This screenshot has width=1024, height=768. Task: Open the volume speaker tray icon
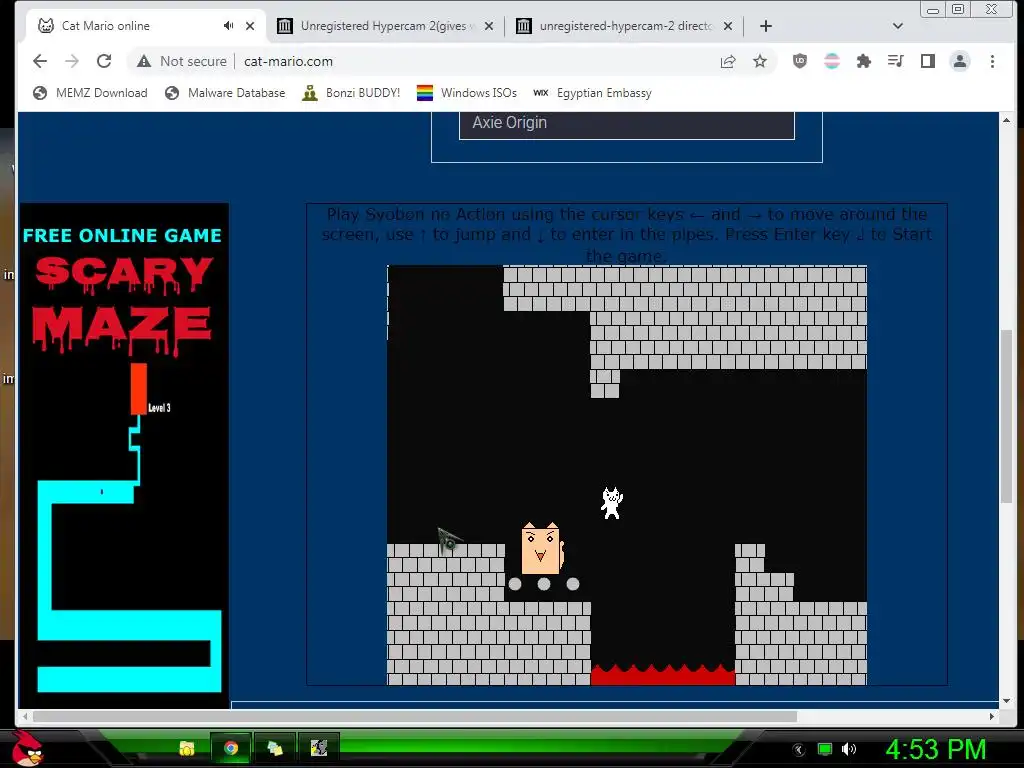point(849,750)
